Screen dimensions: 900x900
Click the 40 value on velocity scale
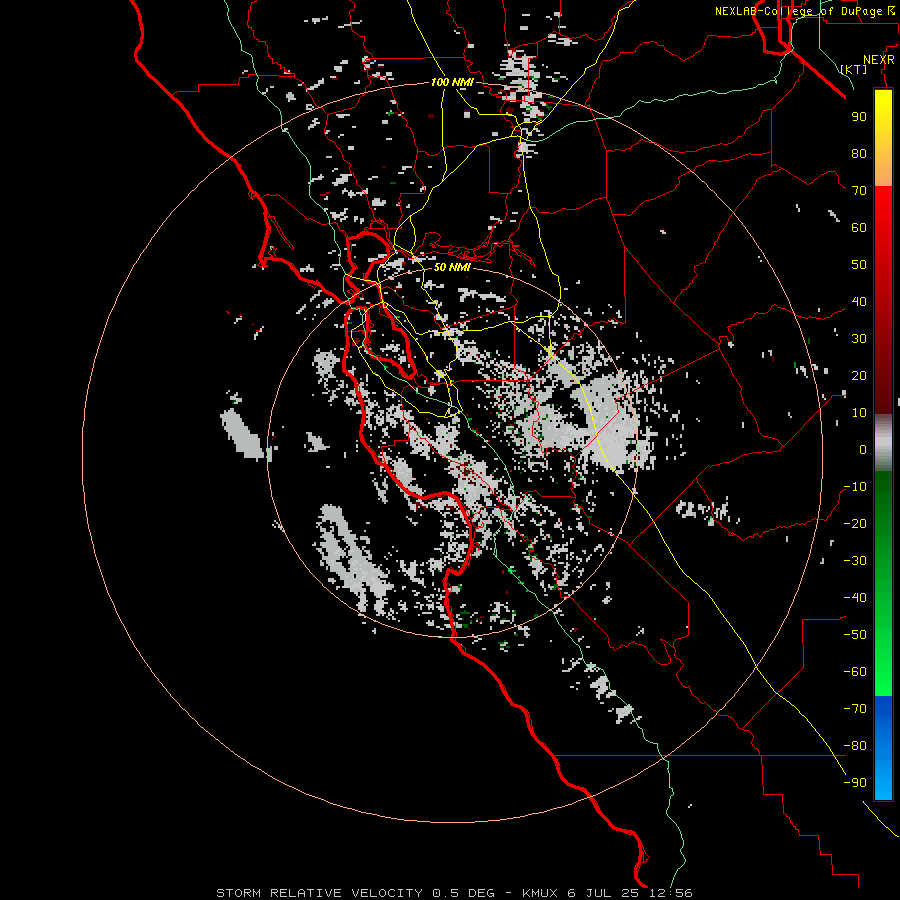tap(859, 302)
